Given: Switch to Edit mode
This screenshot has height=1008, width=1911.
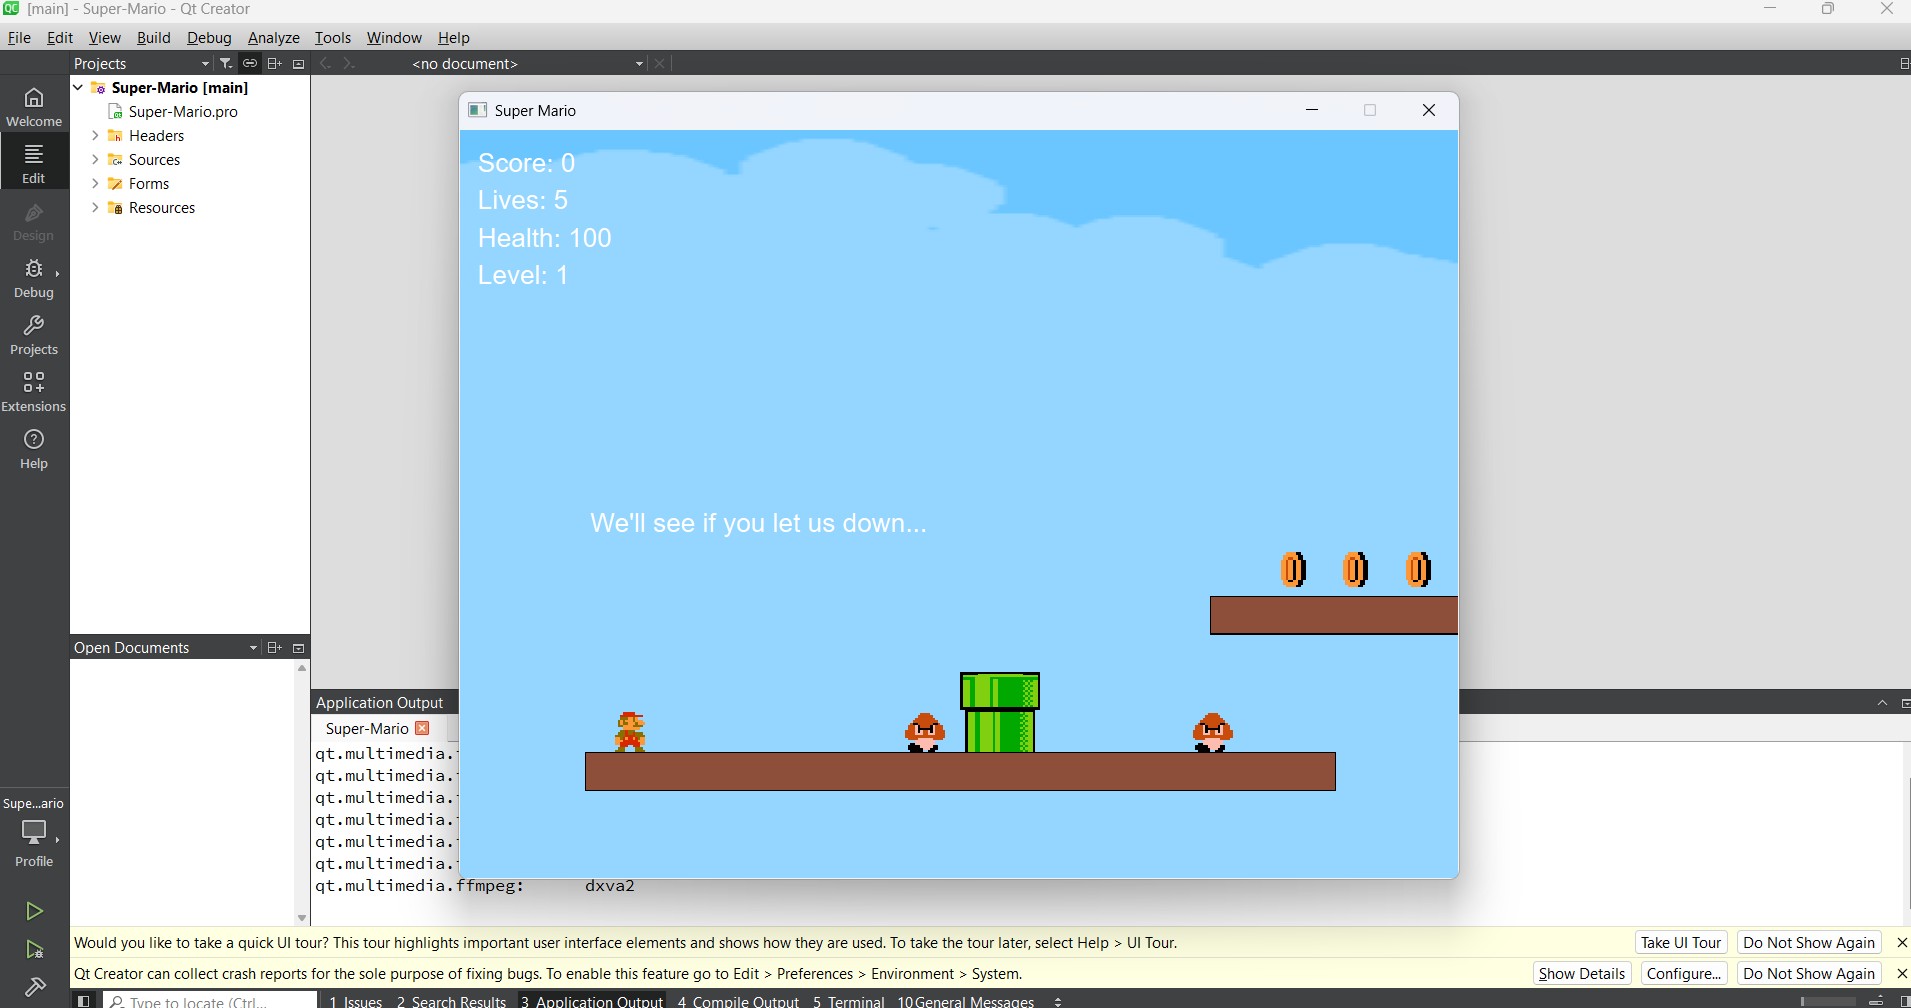Looking at the screenshot, I should pyautogui.click(x=34, y=163).
